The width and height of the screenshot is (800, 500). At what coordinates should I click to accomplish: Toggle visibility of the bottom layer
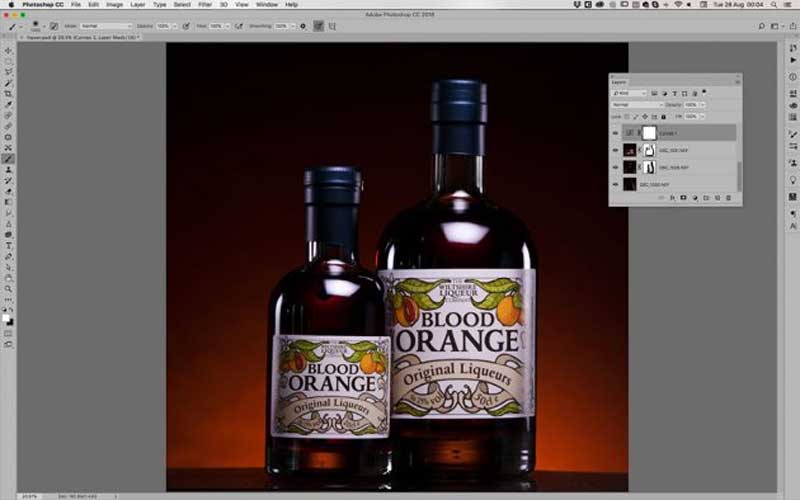pos(615,184)
